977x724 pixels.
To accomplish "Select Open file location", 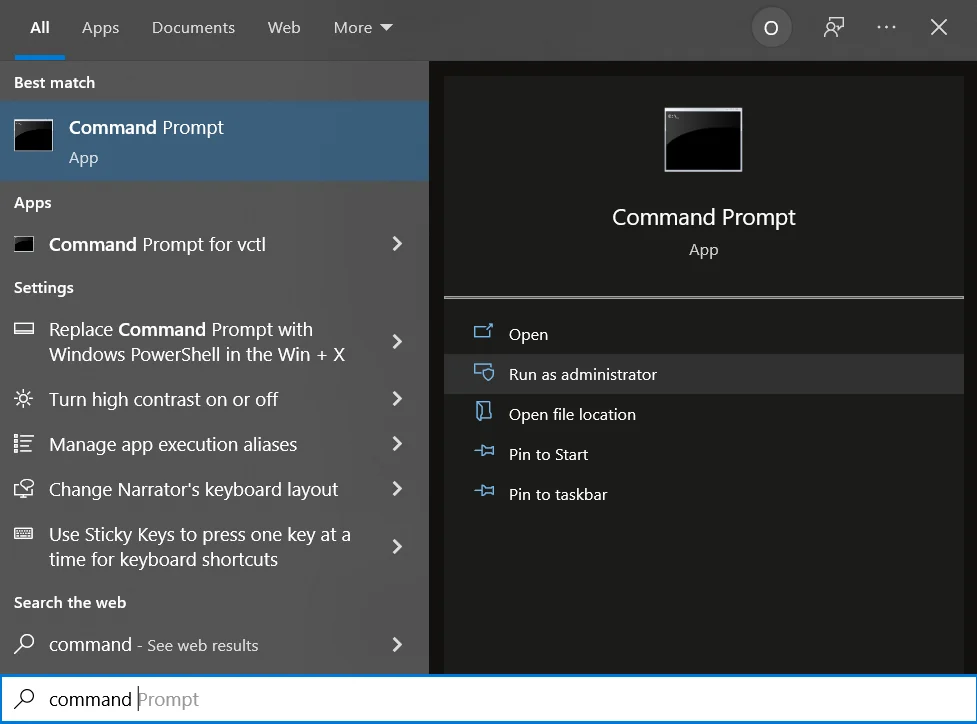I will click(x=703, y=414).
